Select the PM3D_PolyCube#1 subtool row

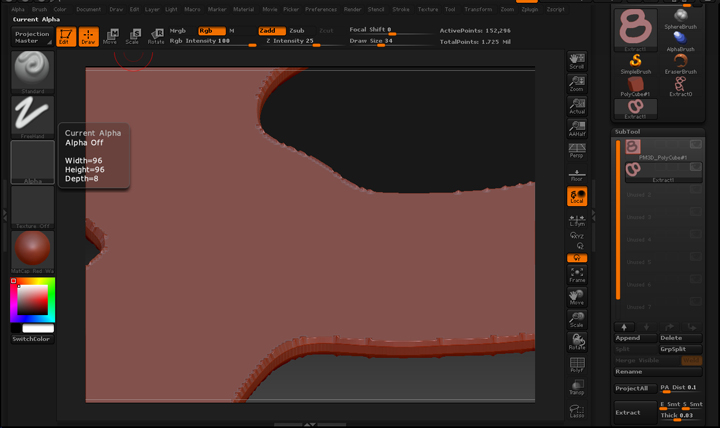coord(664,150)
